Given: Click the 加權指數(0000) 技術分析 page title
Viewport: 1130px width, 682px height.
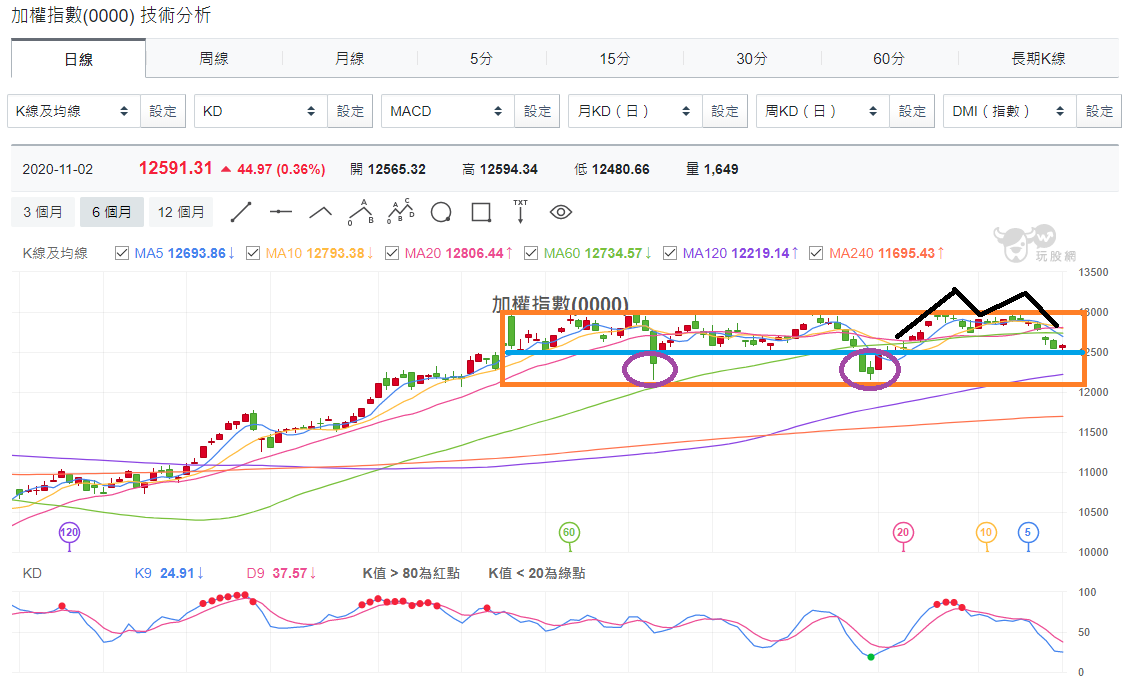Looking at the screenshot, I should click(110, 15).
